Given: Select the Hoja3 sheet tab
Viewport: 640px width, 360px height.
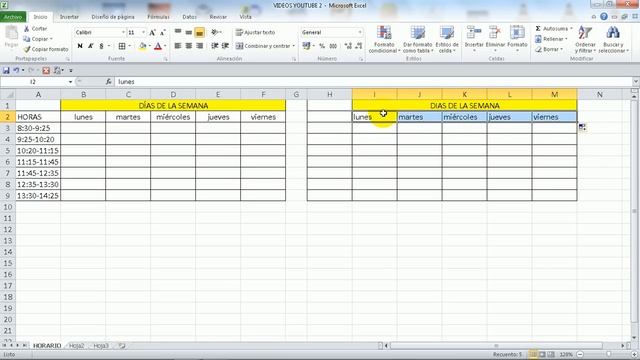Looking at the screenshot, I should tap(101, 346).
